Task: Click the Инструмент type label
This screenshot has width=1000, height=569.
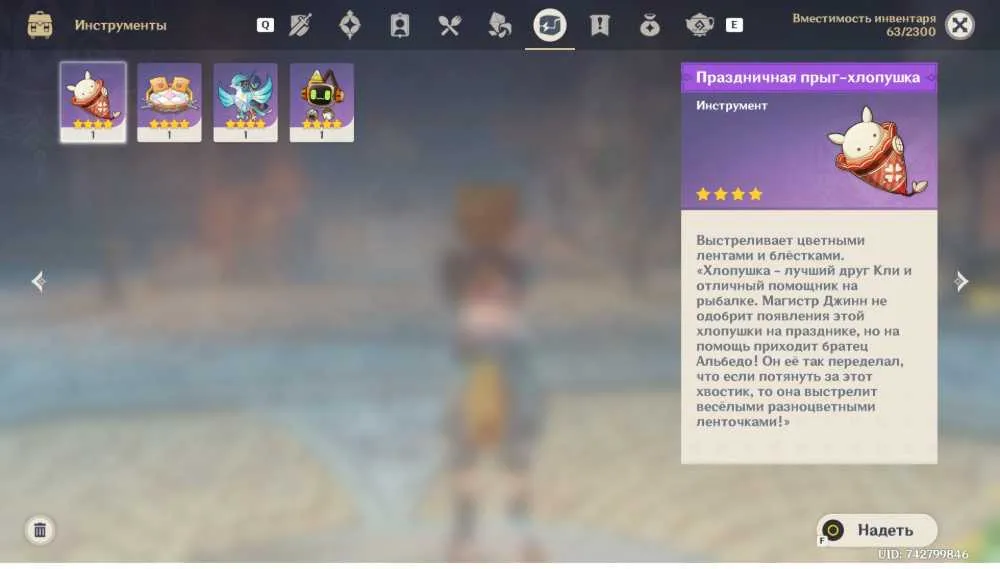Action: click(x=732, y=105)
